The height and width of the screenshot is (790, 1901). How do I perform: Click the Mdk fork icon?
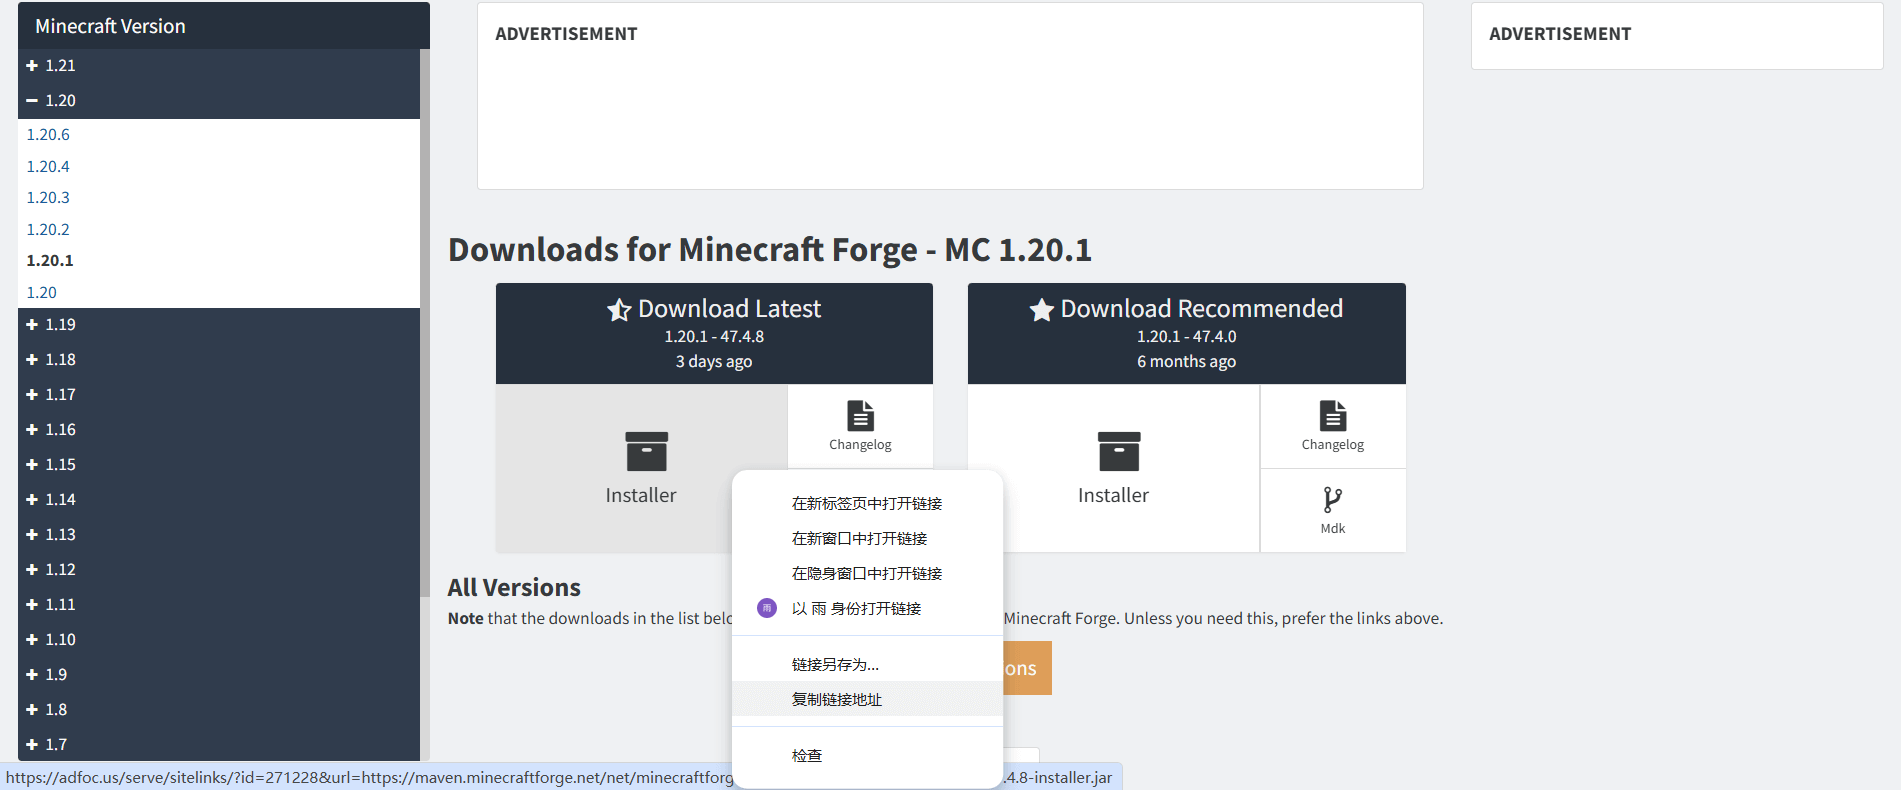tap(1332, 499)
